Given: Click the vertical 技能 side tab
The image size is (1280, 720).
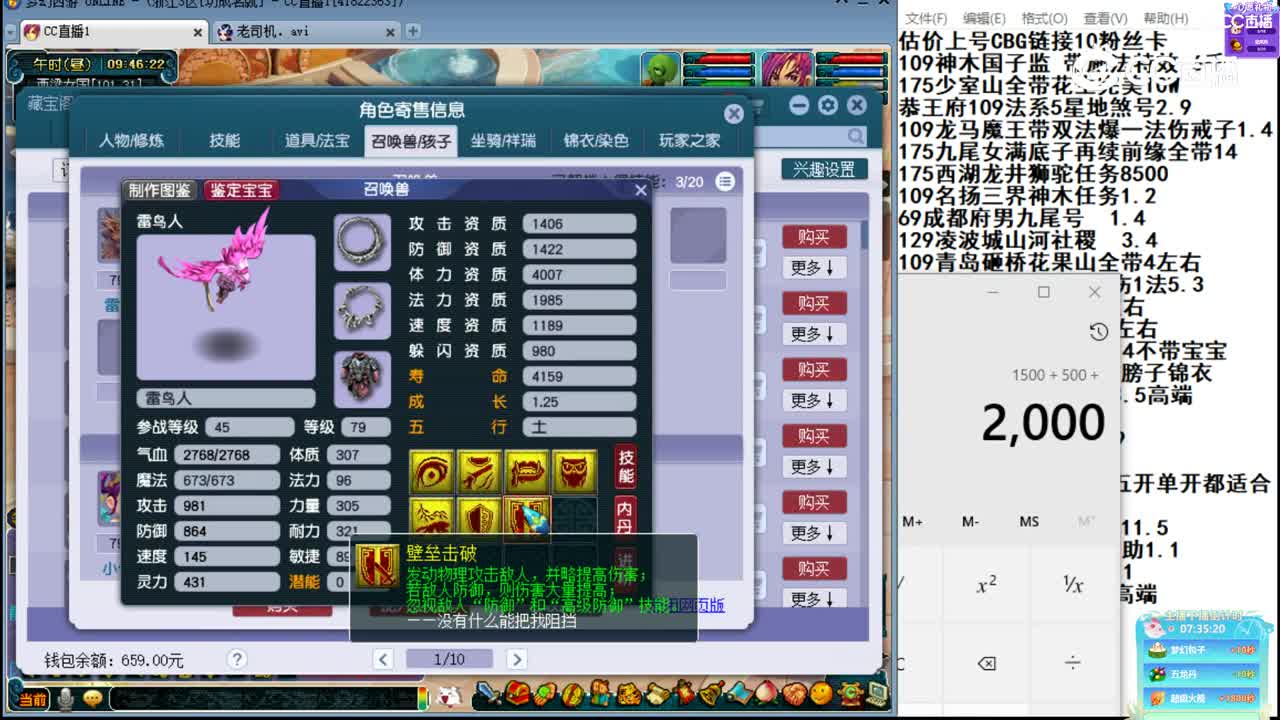Looking at the screenshot, I should [625, 466].
